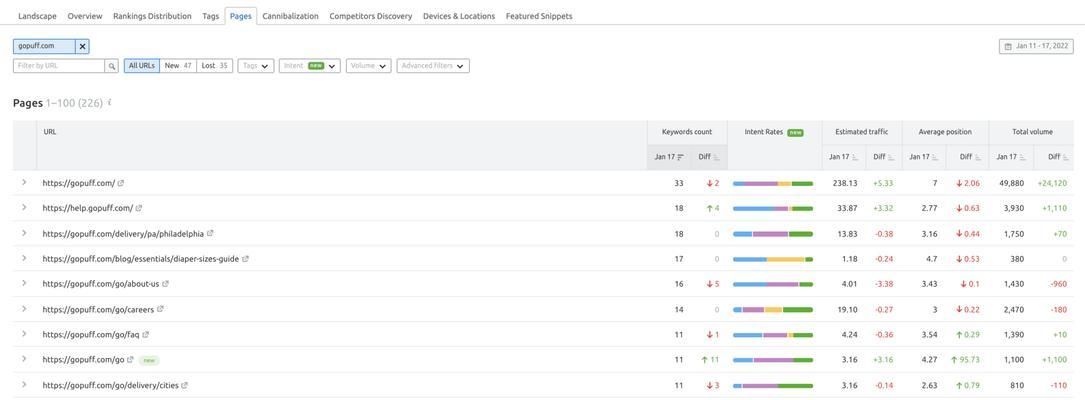Open the Jan 11 - 17, 2022 date picker

[1036, 46]
